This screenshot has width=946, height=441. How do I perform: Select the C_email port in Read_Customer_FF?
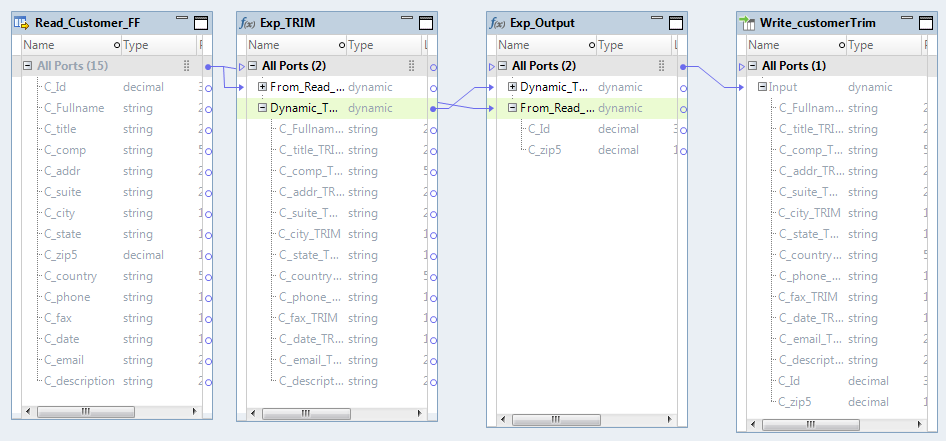point(63,360)
